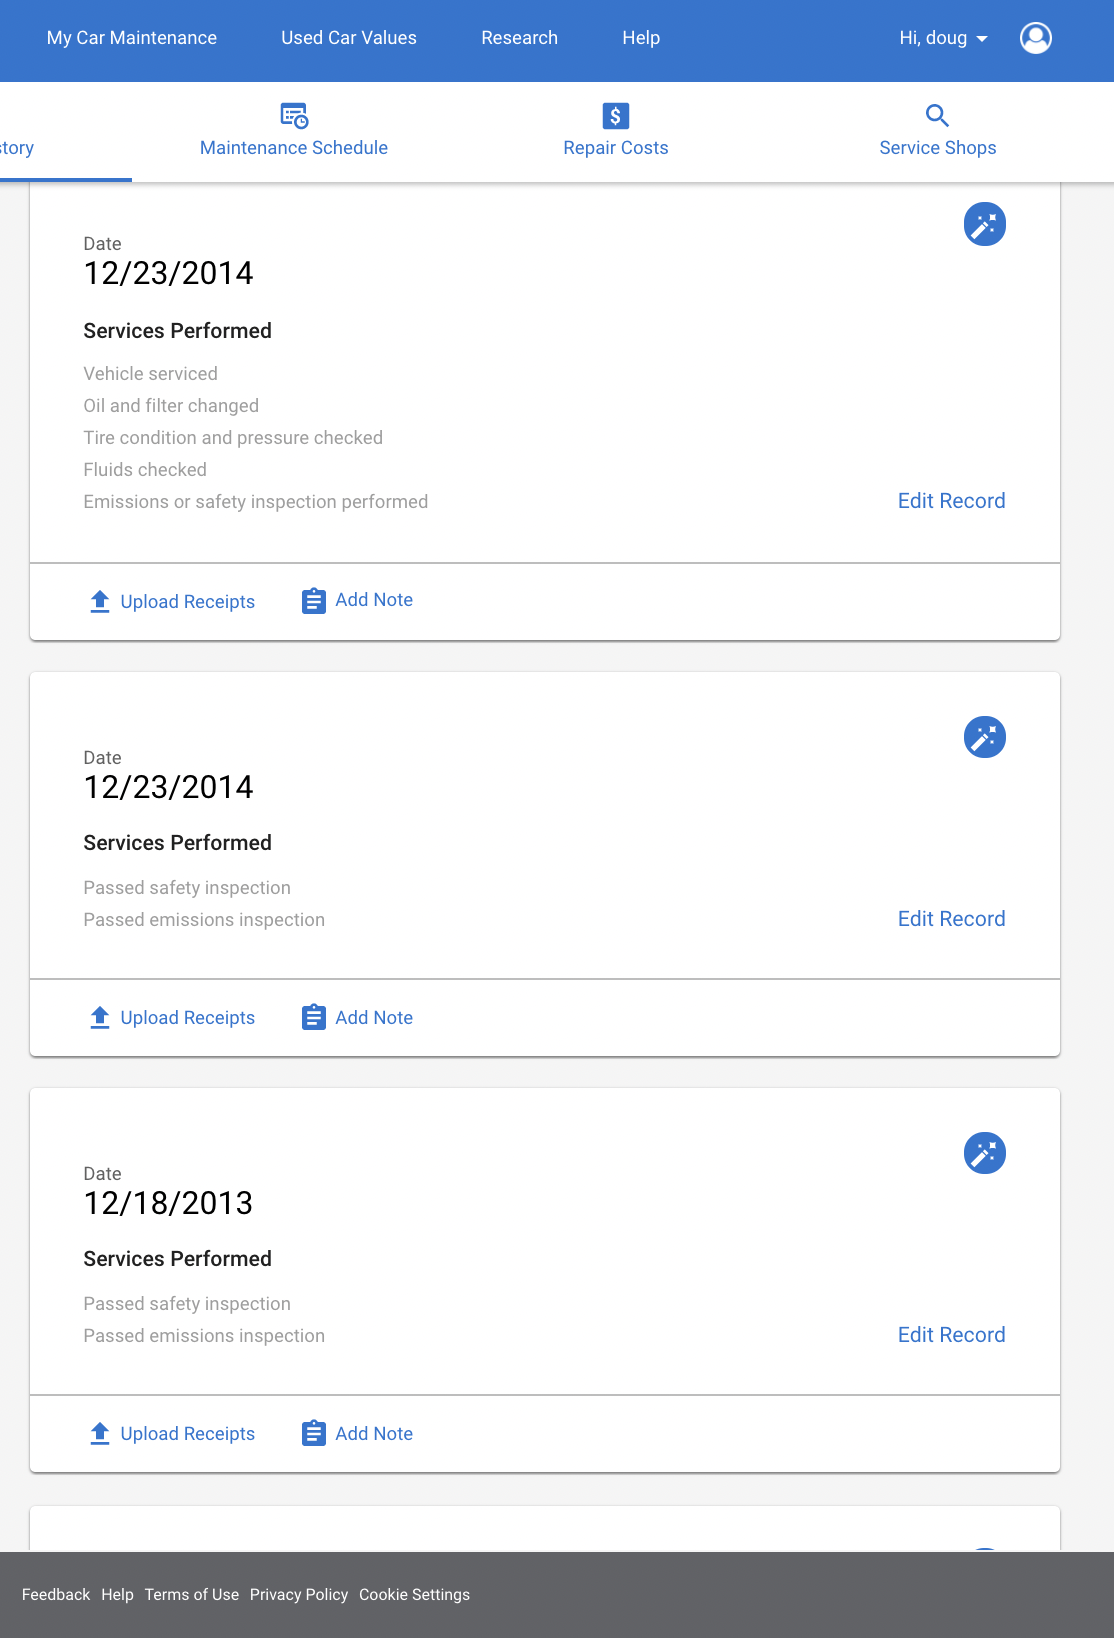Click the user profile avatar icon
Image resolution: width=1114 pixels, height=1638 pixels.
(x=1036, y=38)
